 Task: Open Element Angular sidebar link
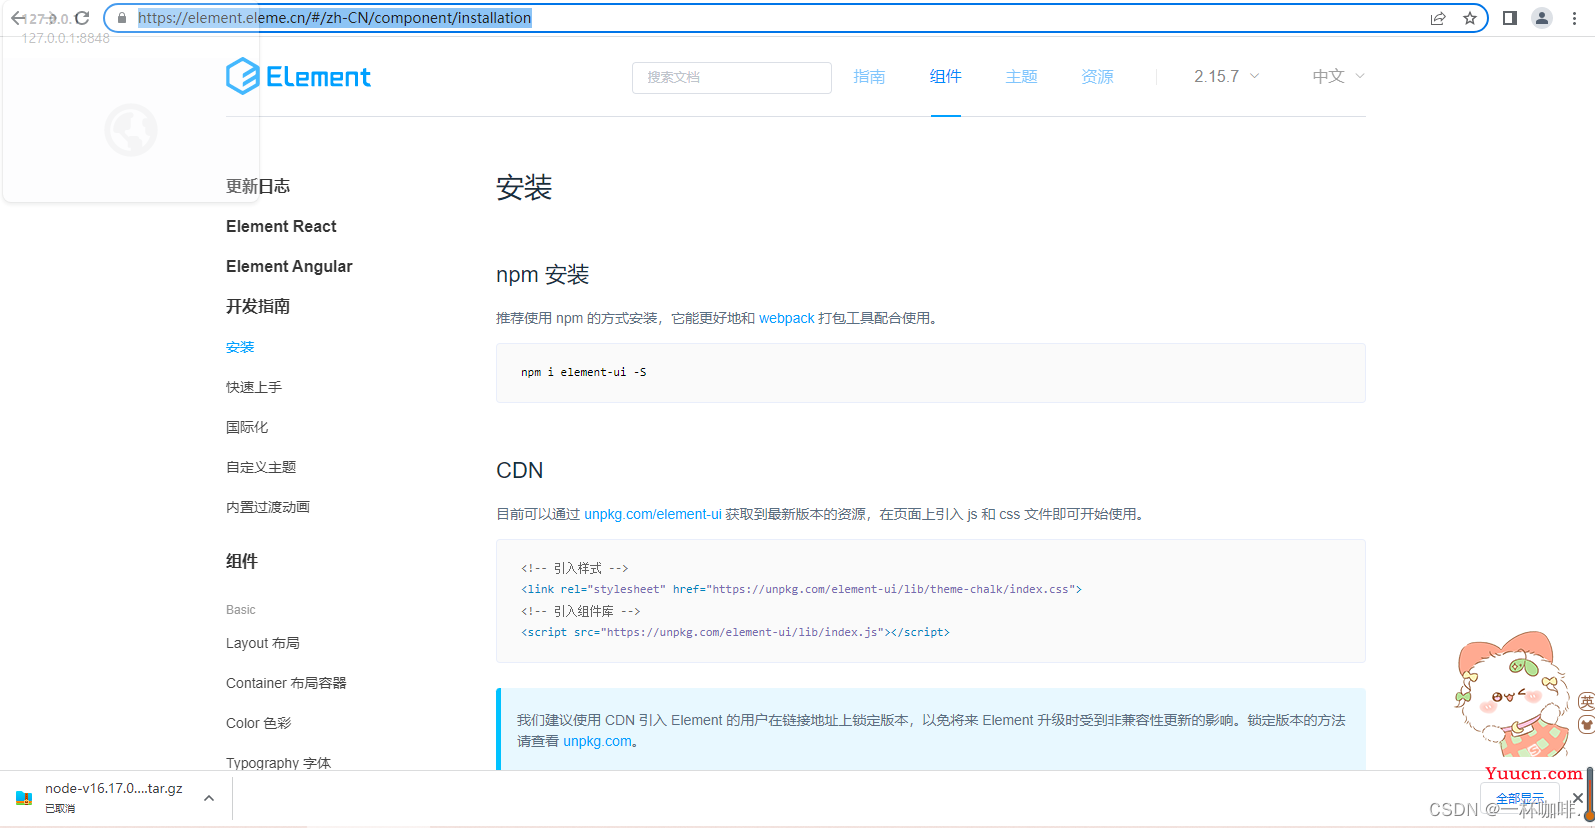tap(289, 266)
